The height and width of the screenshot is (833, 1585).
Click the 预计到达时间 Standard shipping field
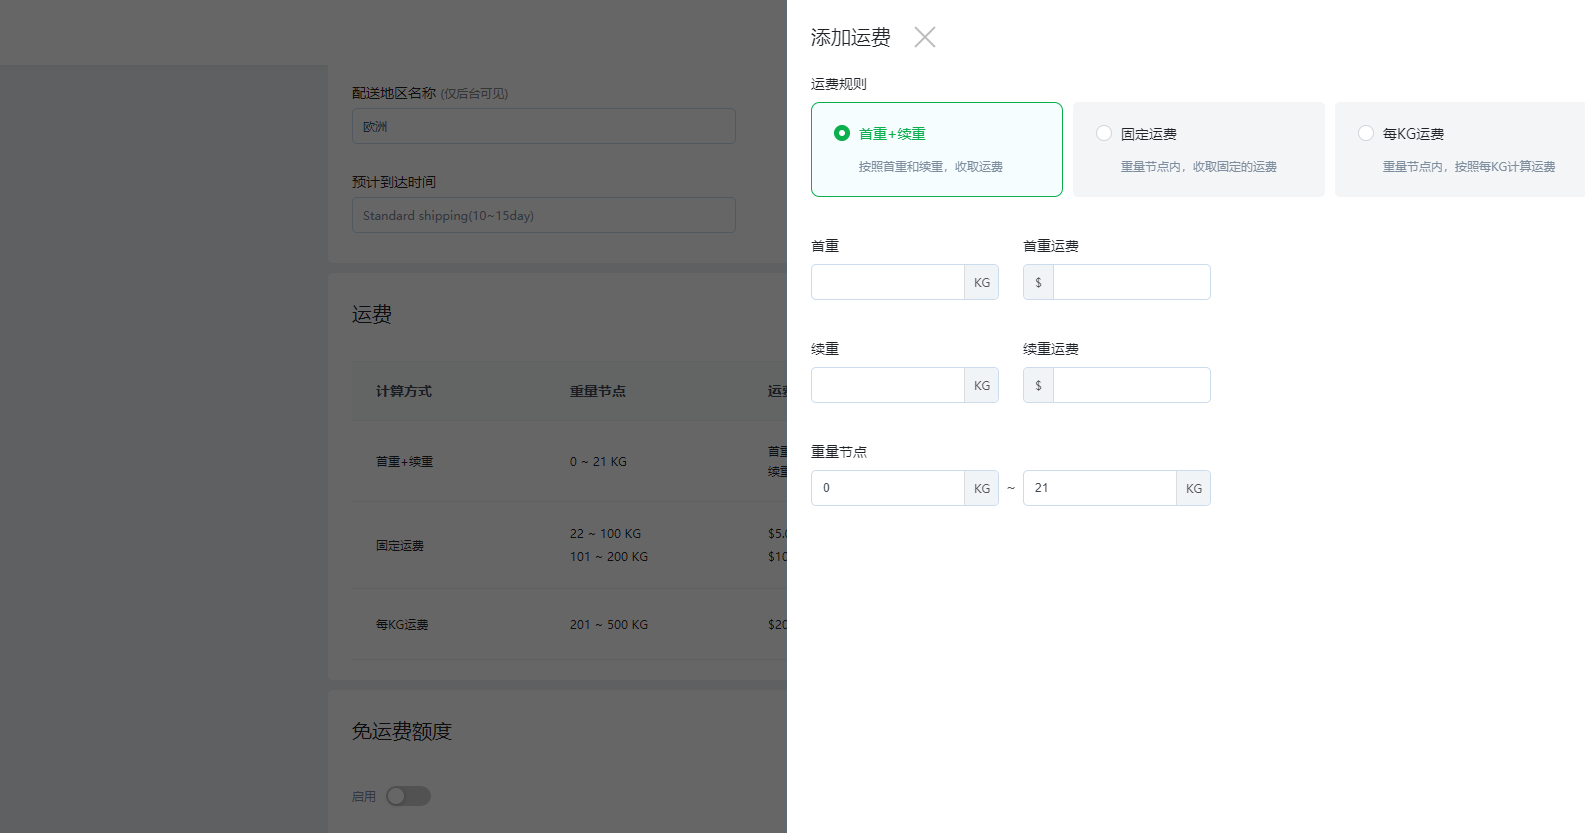pyautogui.click(x=544, y=215)
